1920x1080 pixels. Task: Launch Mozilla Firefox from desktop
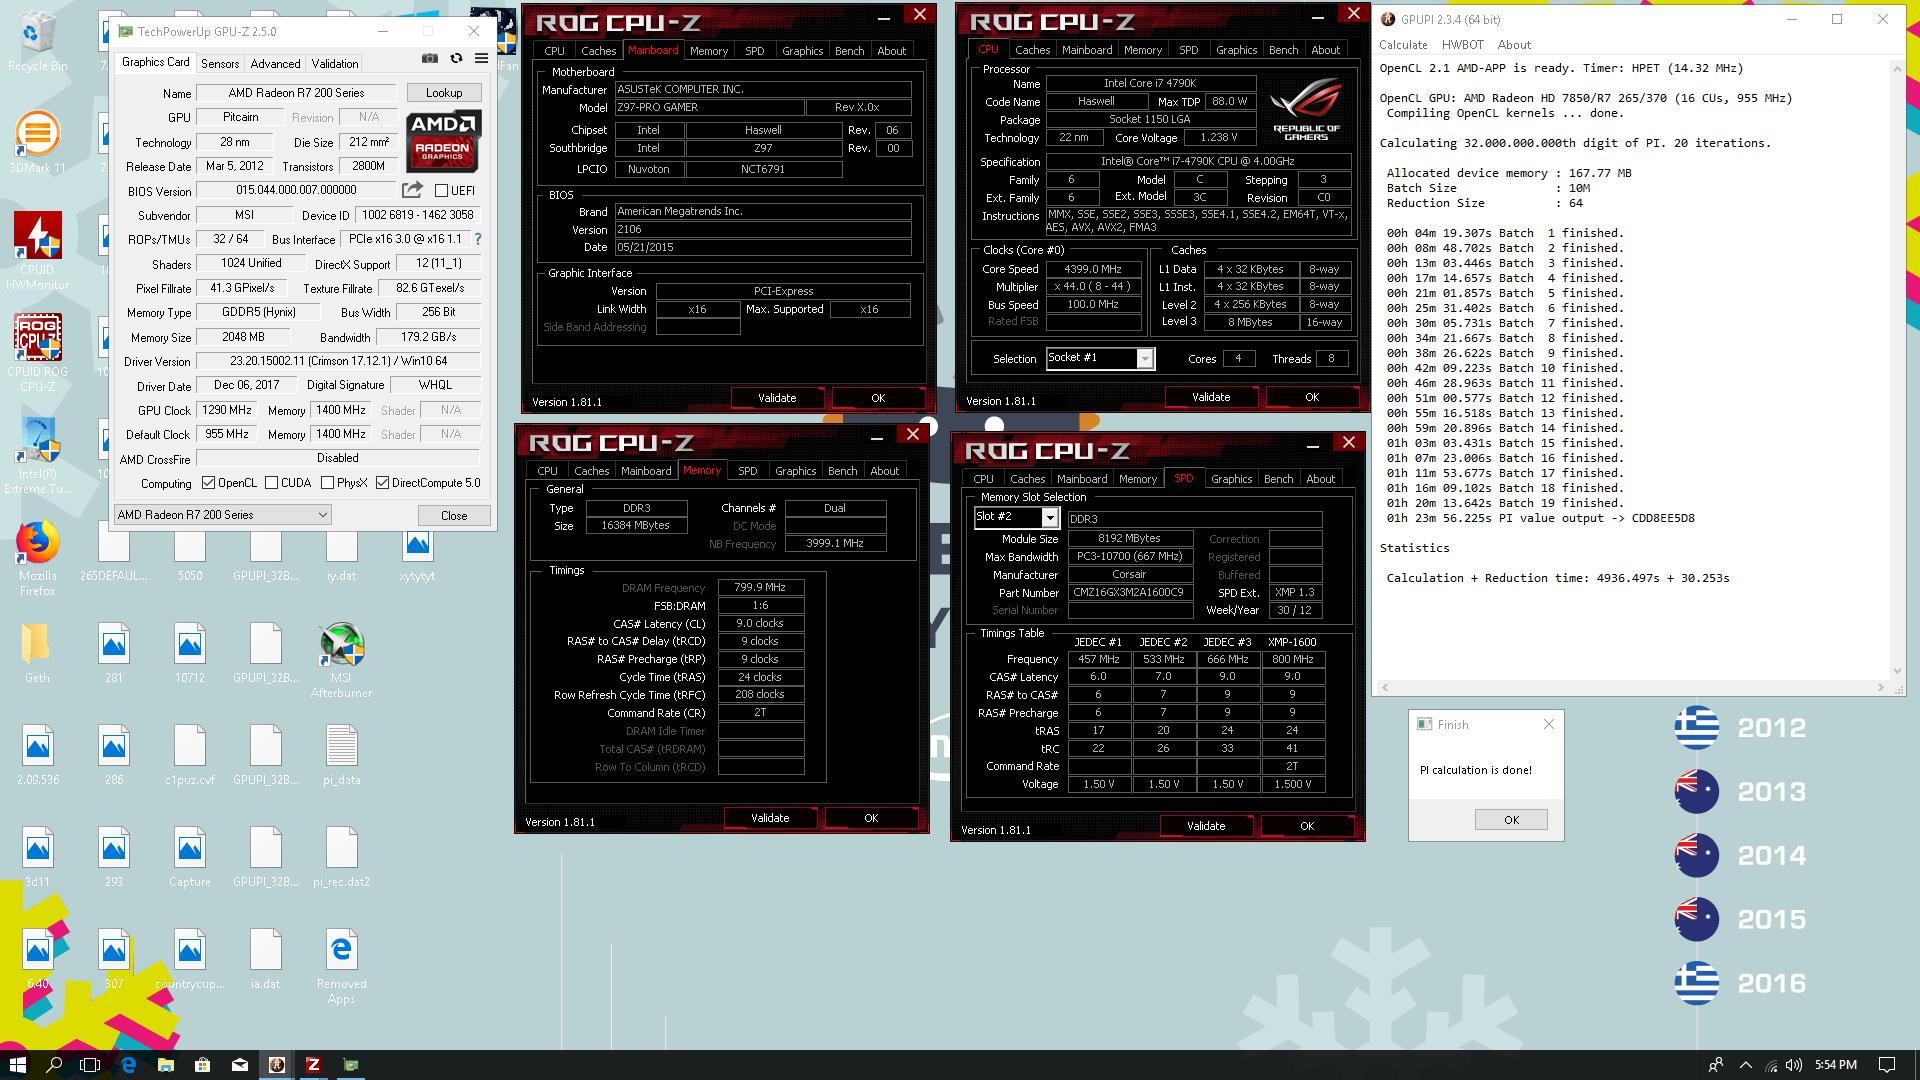coord(37,558)
